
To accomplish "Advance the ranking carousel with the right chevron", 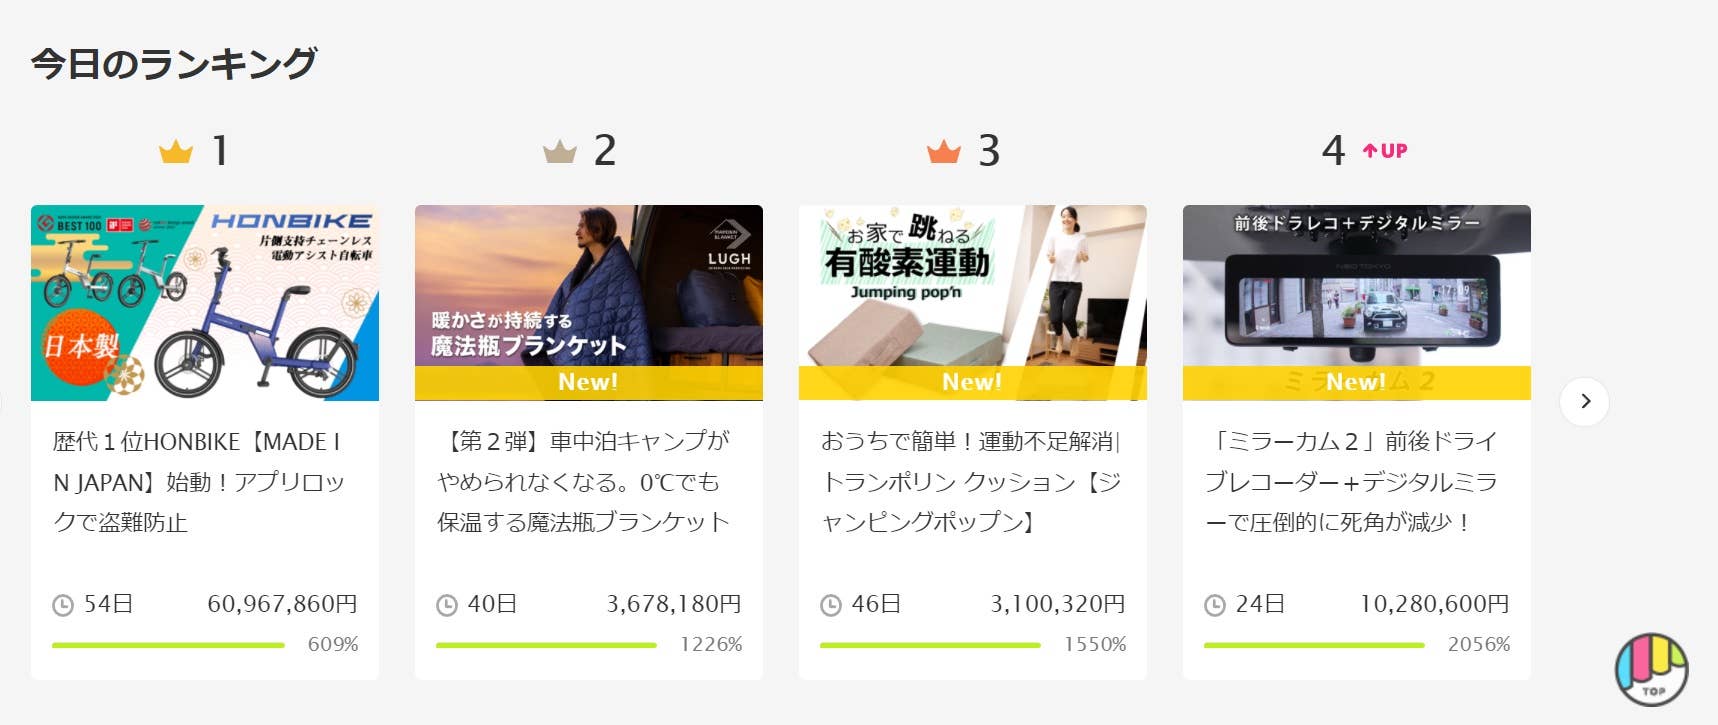I will tap(1585, 401).
